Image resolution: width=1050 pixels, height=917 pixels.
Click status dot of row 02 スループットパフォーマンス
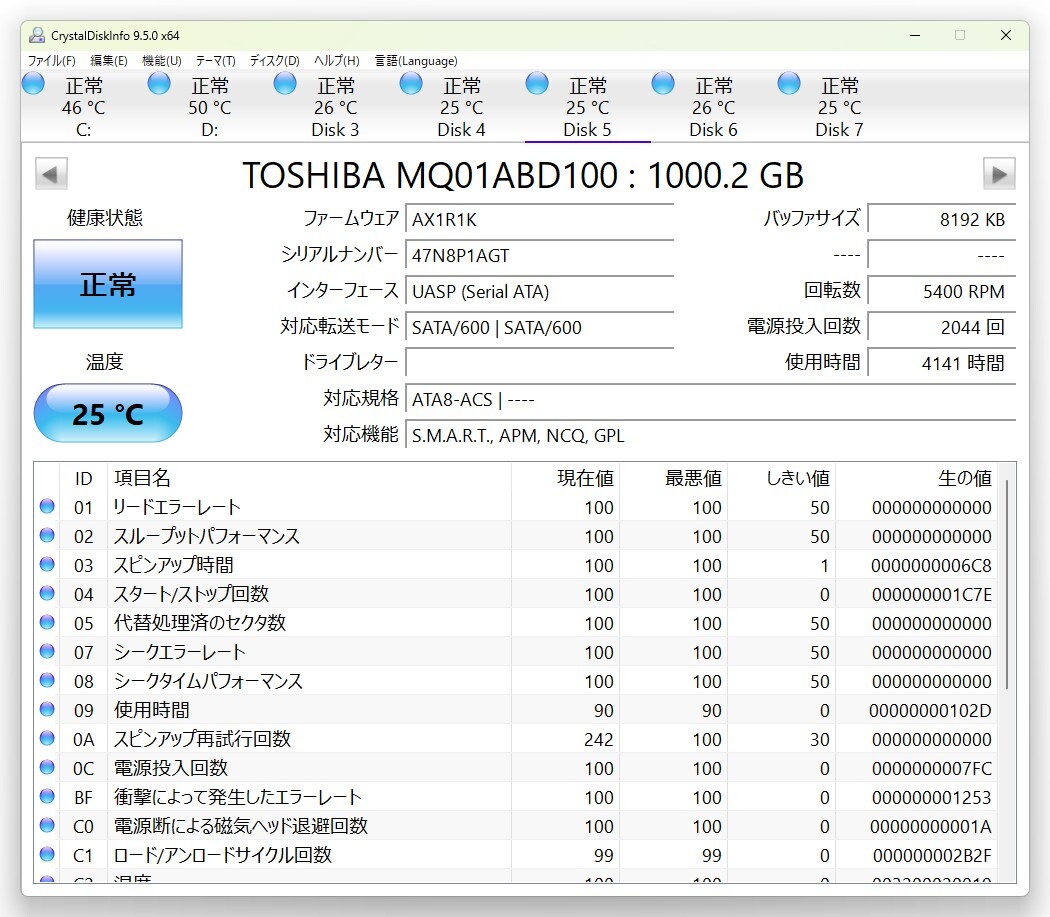point(47,535)
